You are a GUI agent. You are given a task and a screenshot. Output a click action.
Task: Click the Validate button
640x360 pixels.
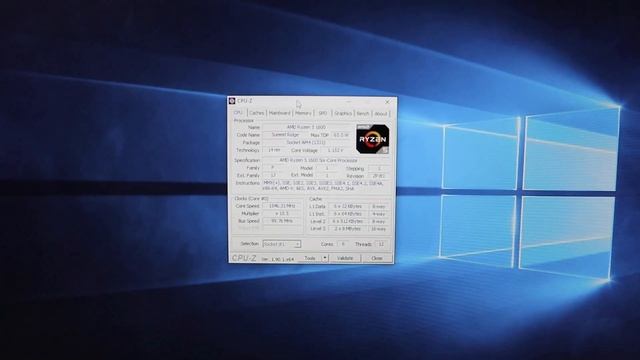345,258
